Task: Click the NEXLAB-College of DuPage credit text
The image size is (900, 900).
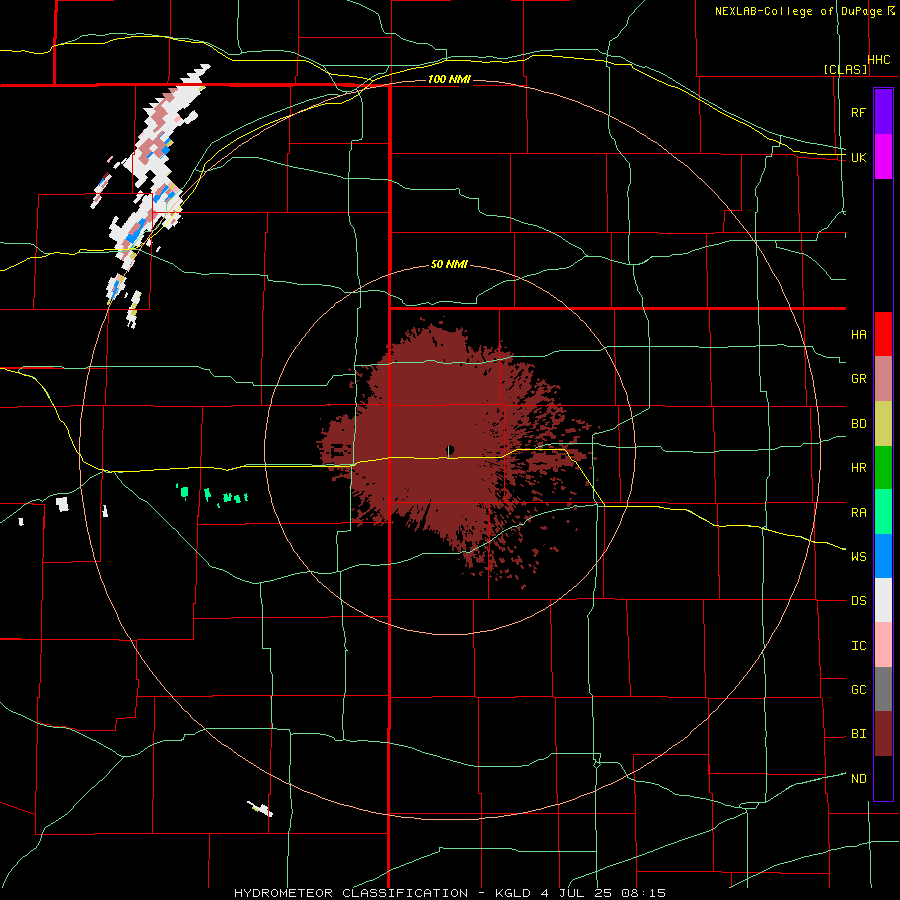Action: [x=798, y=11]
